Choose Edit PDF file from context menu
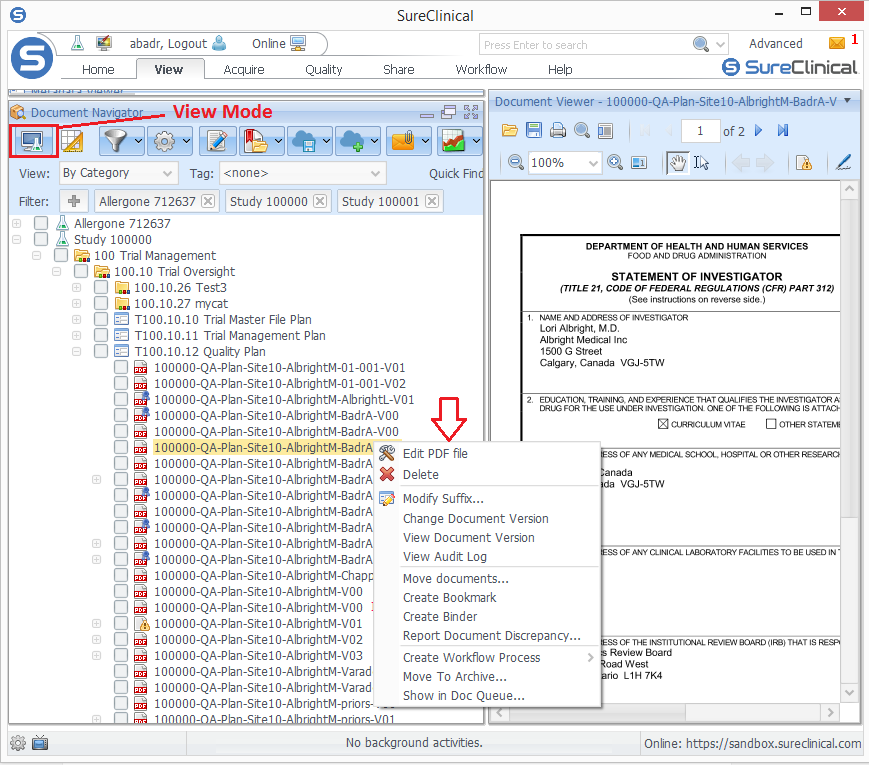 pyautogui.click(x=435, y=453)
